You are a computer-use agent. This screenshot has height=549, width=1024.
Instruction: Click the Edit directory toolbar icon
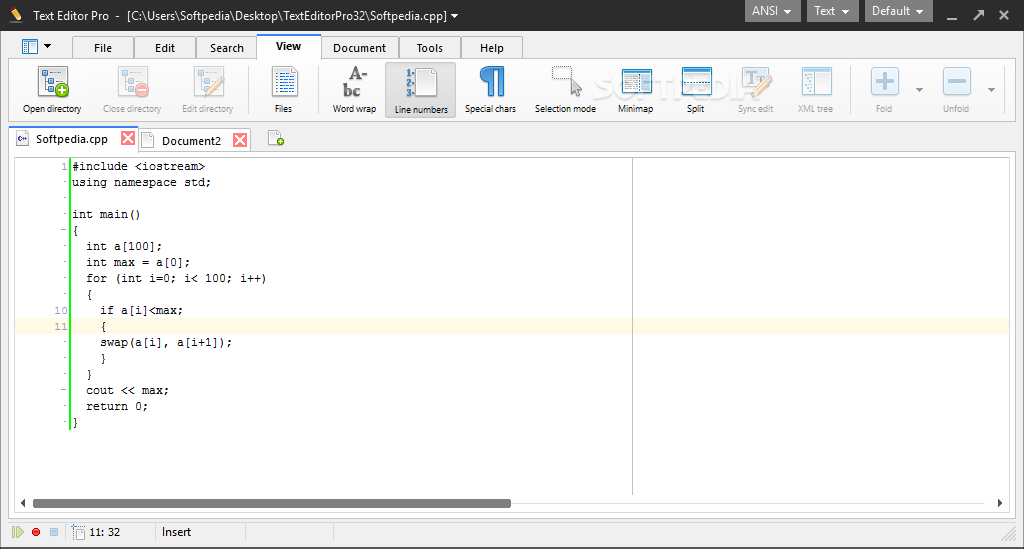[208, 89]
